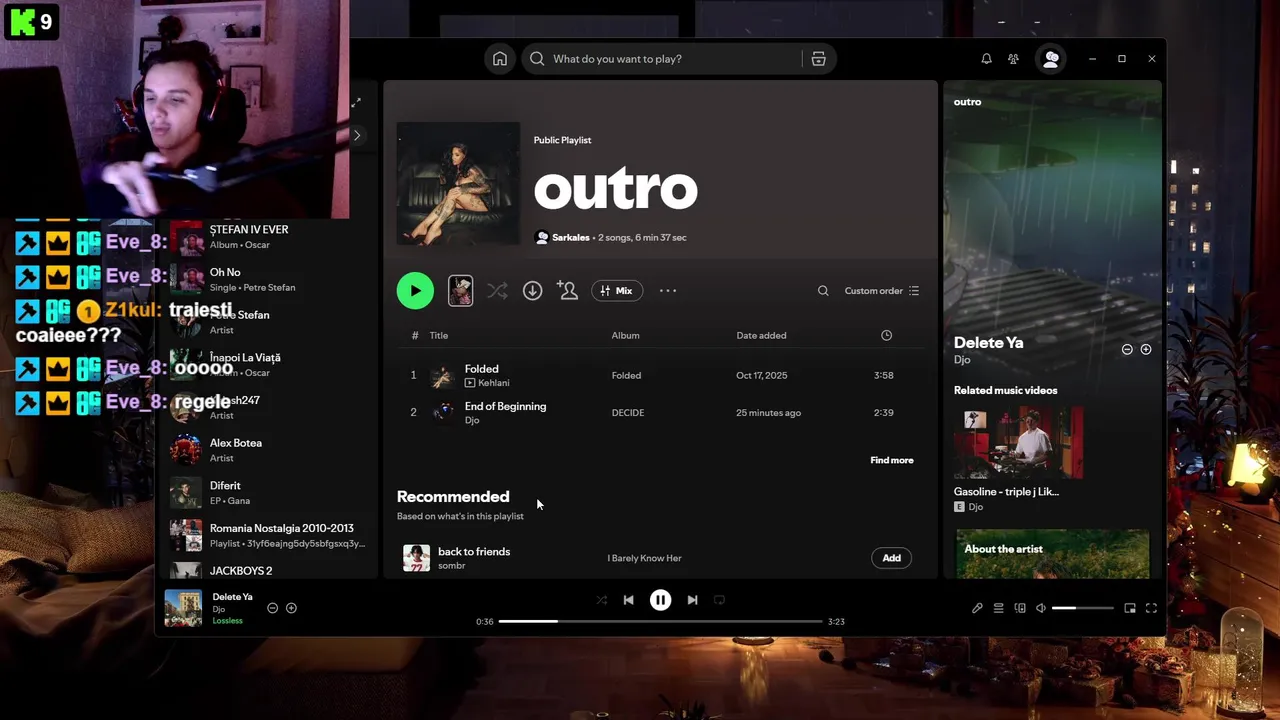Add Delete Ya to playlist in player bar
Viewport: 1280px width, 720px height.
(x=291, y=608)
